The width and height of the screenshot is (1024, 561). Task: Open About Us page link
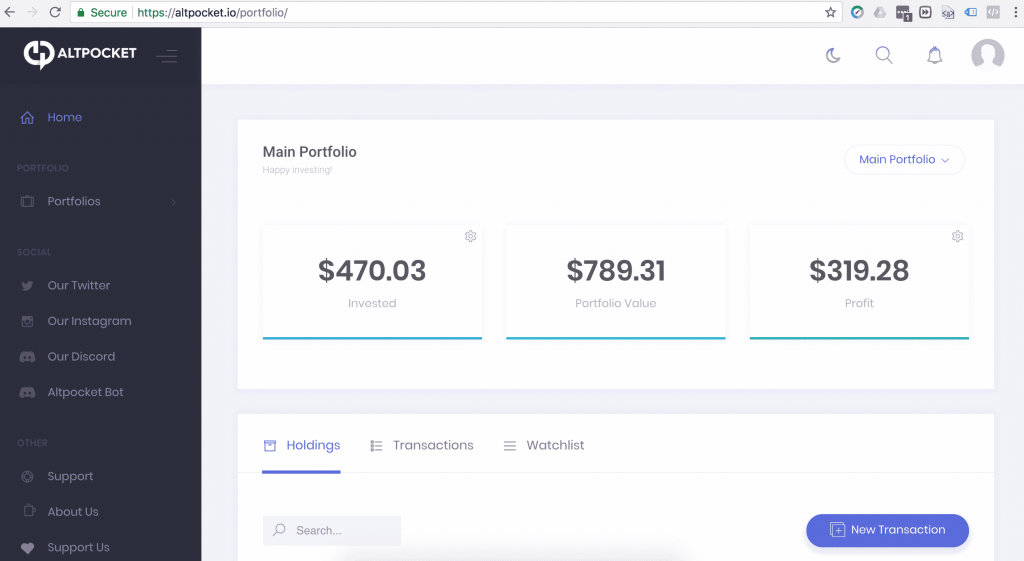click(x=73, y=512)
